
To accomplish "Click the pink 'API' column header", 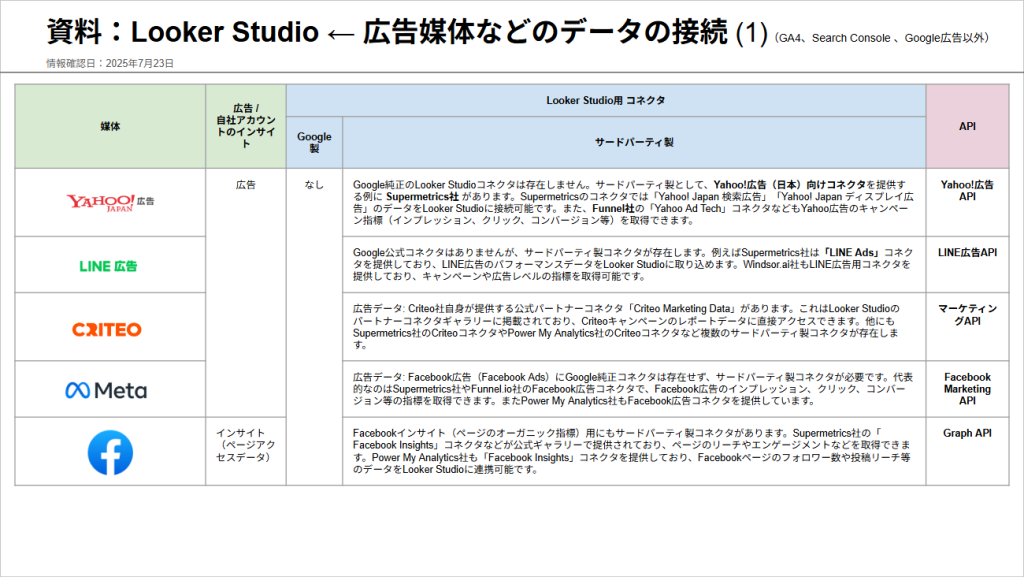I will pyautogui.click(x=967, y=126).
